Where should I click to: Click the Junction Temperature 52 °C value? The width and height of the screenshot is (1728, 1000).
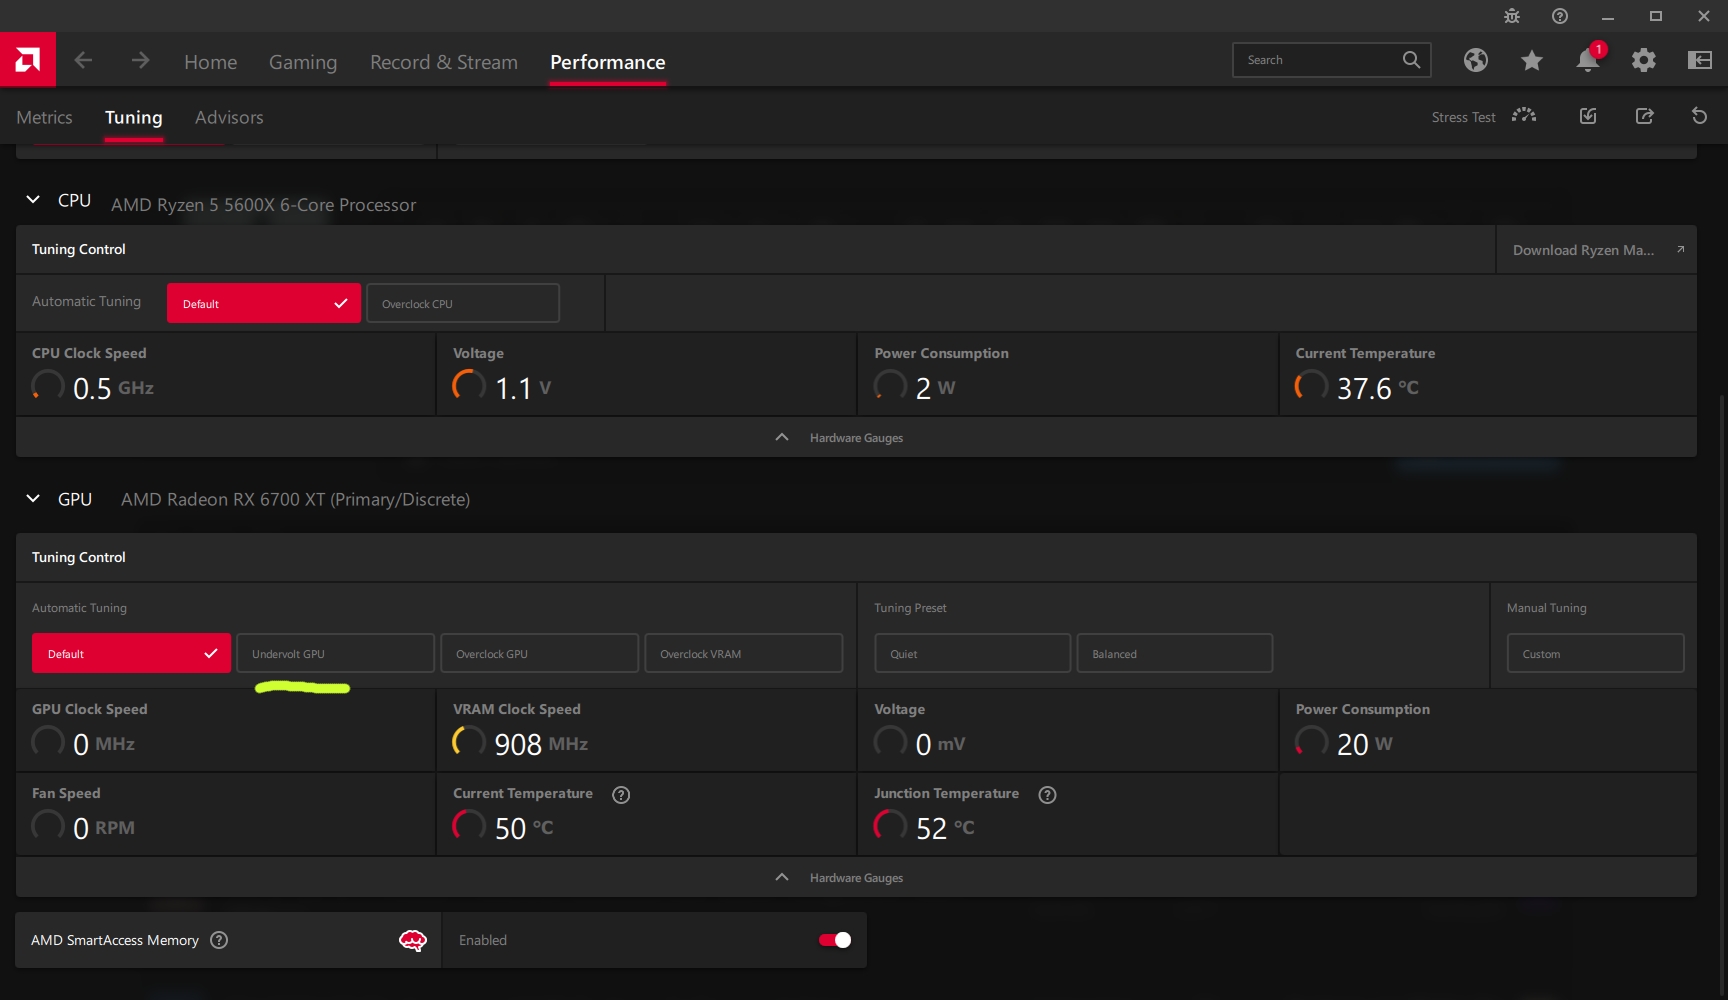945,828
